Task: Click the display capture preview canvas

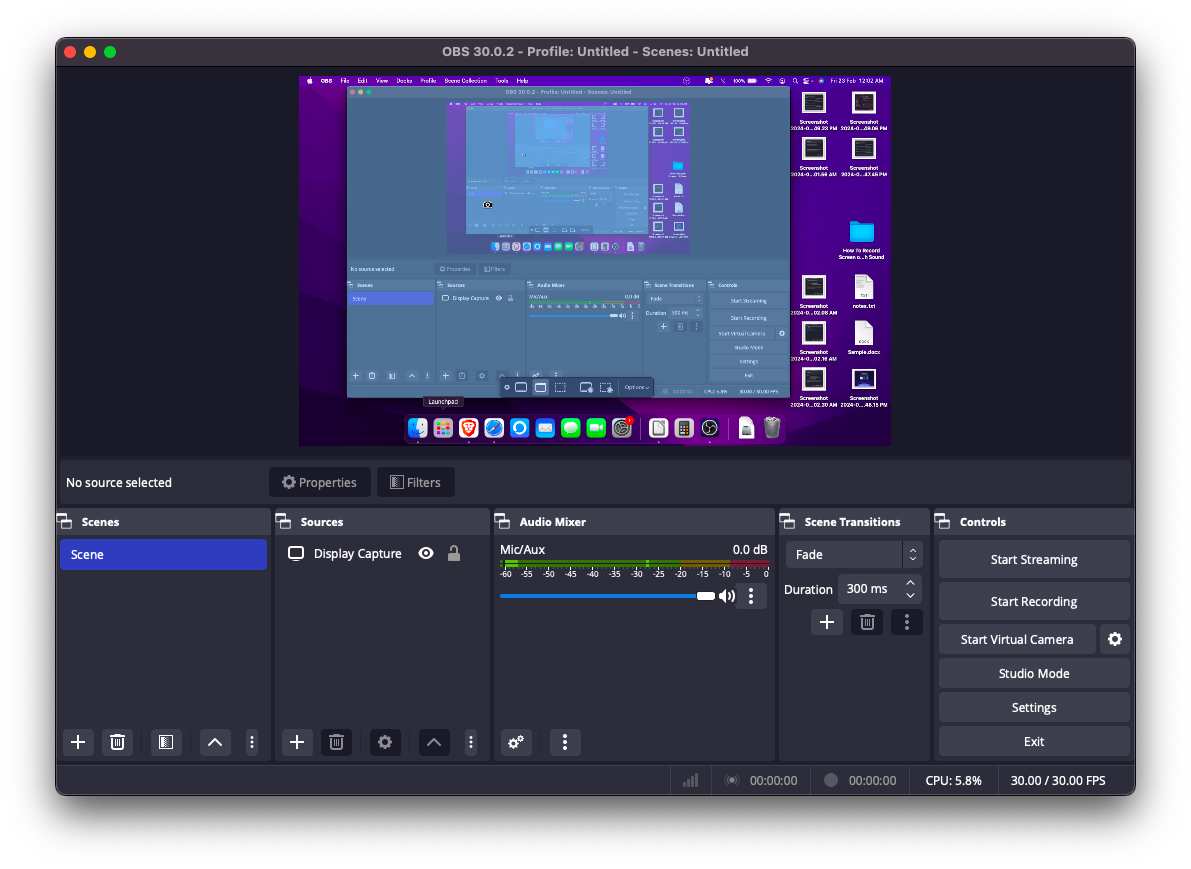Action: (x=595, y=261)
